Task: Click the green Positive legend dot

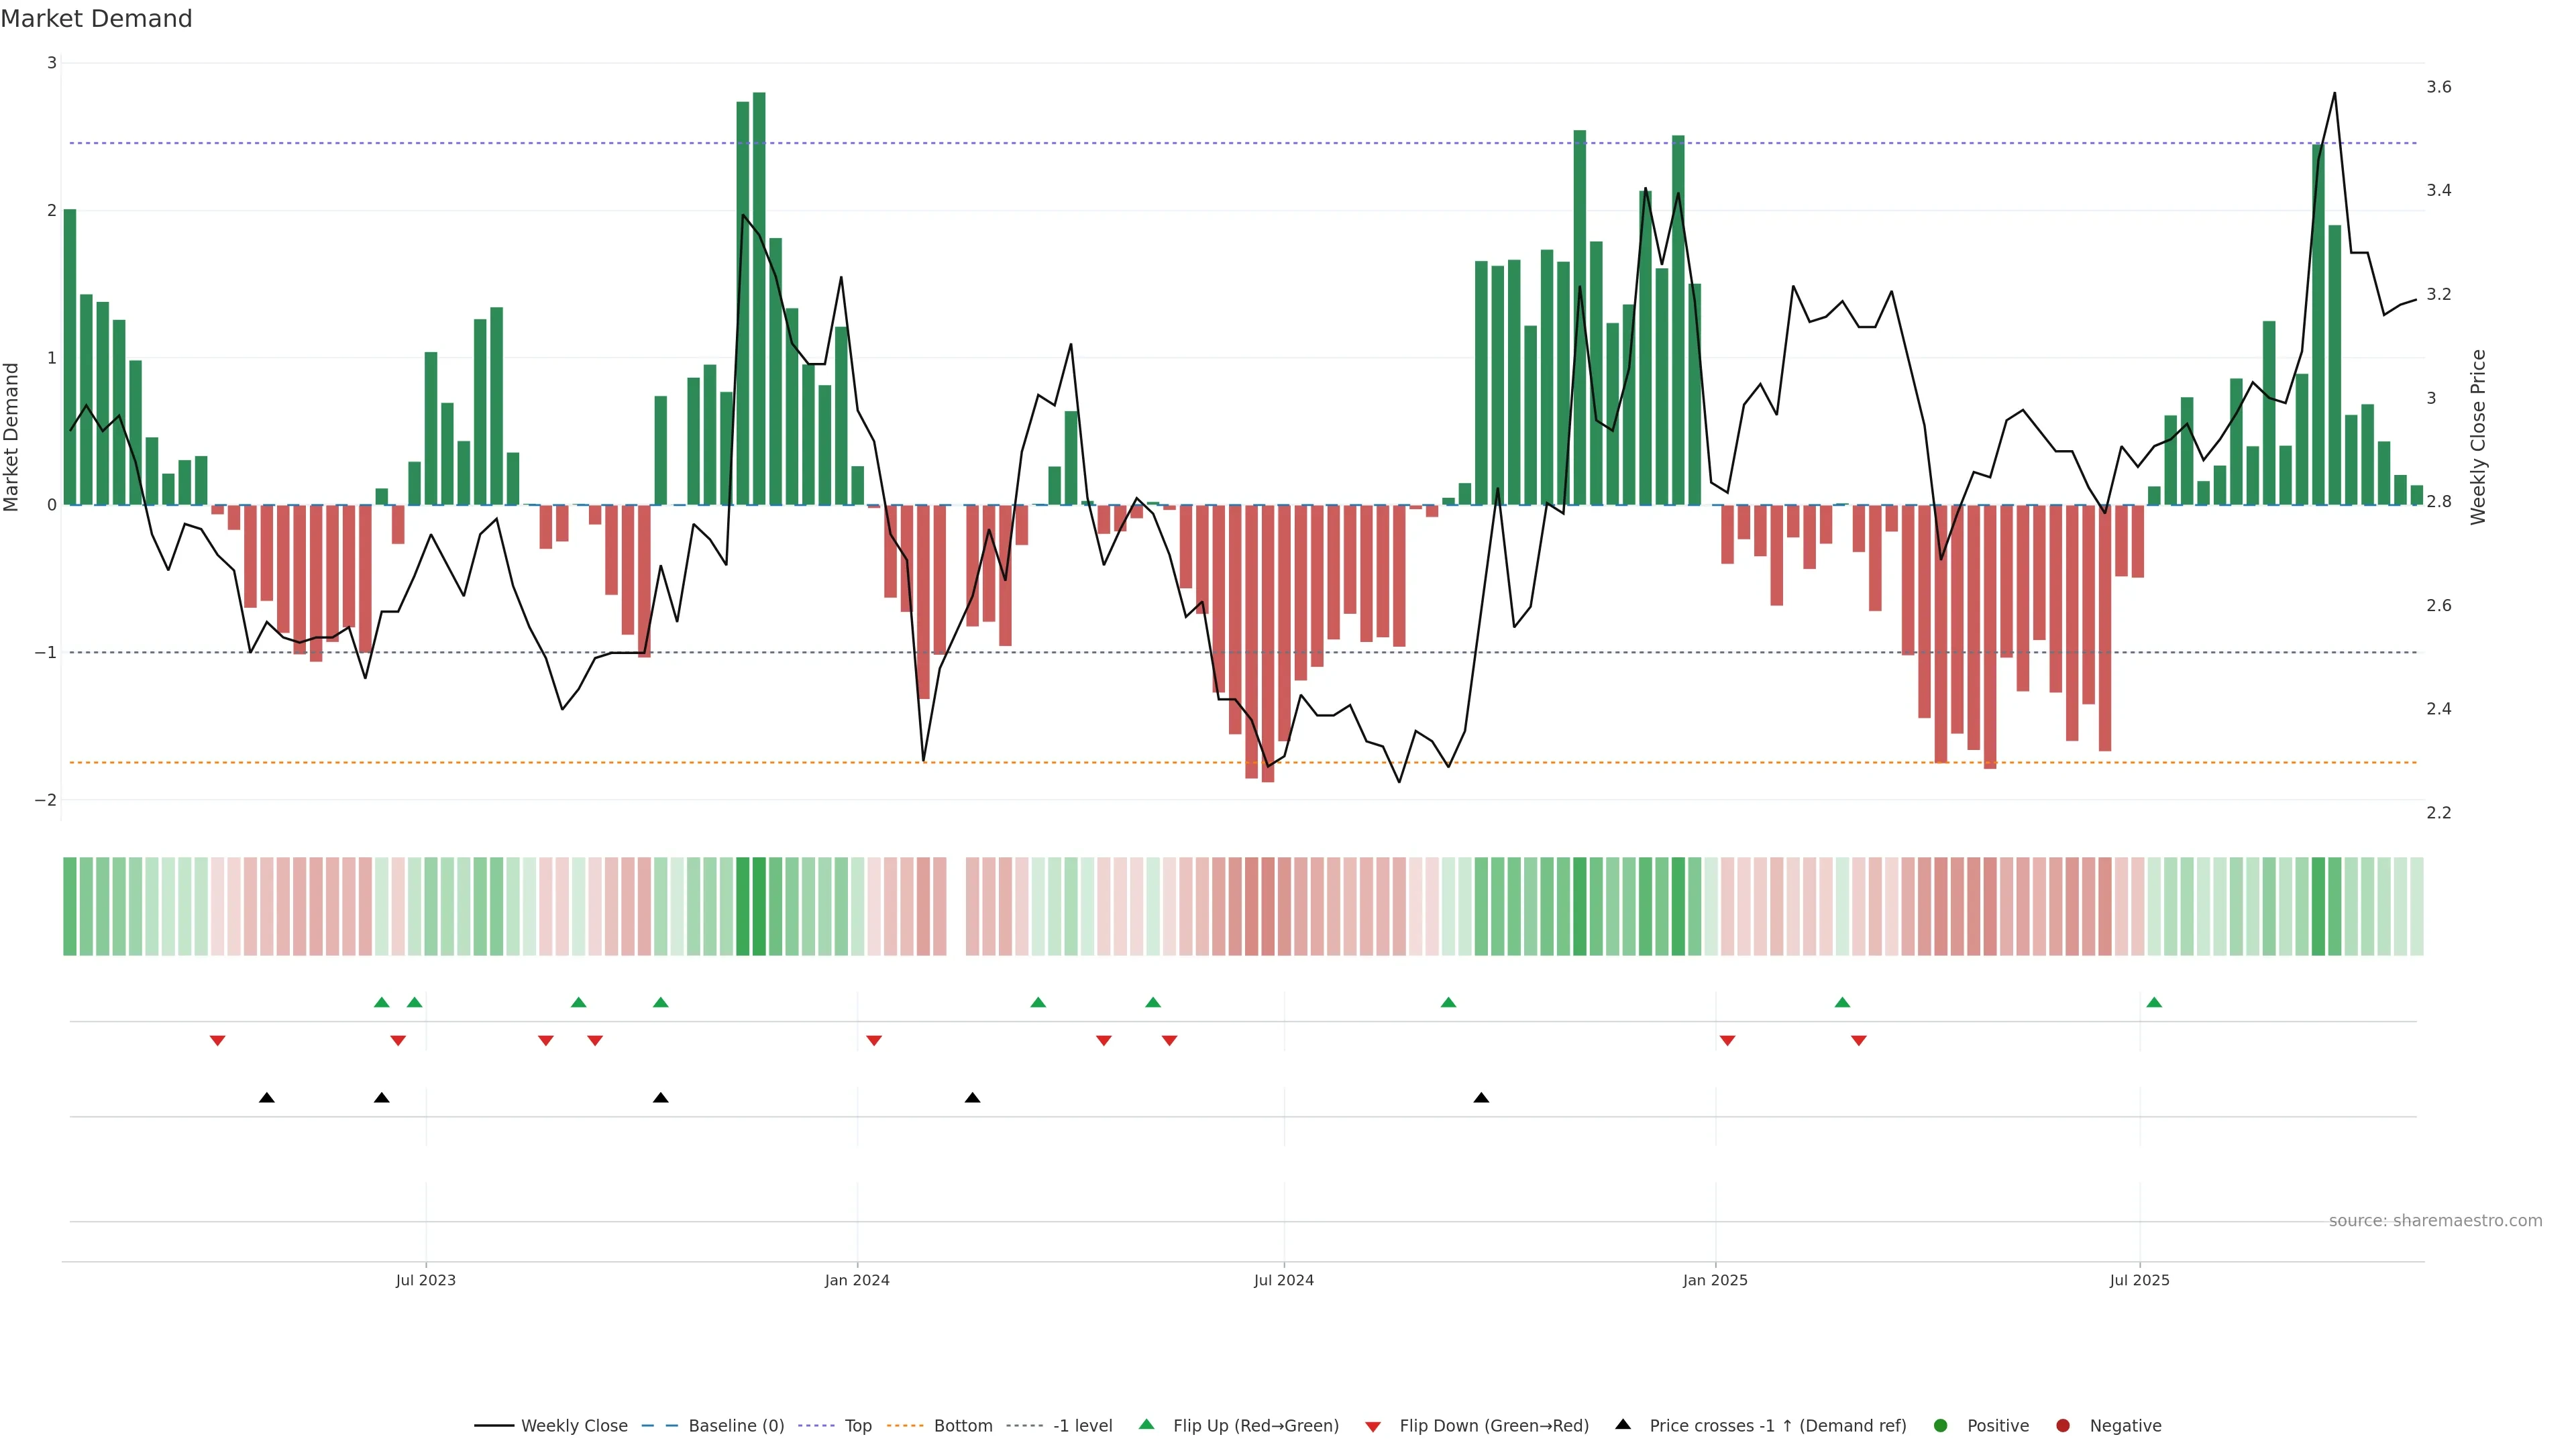Action: click(x=1941, y=1425)
